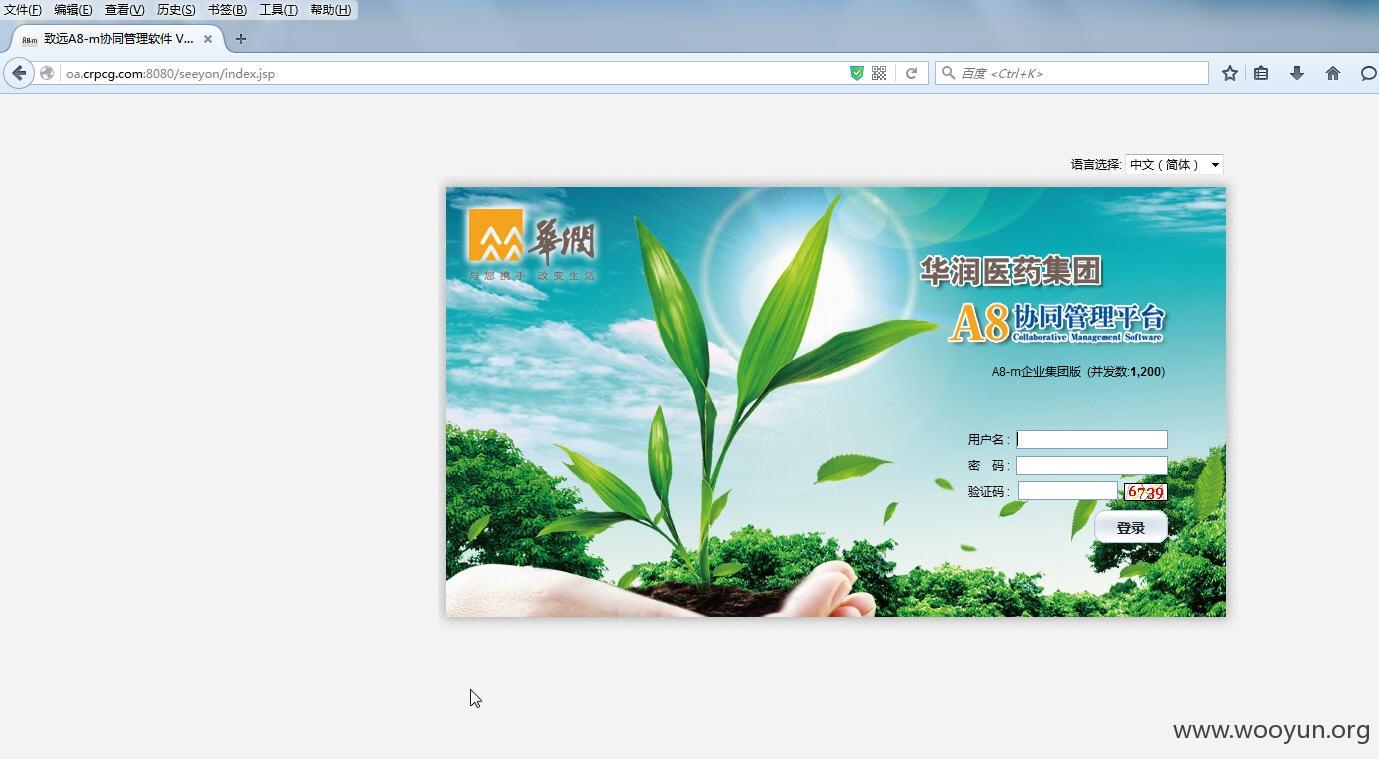The height and width of the screenshot is (759, 1379).
Task: Focus the 密码 input field
Action: click(1092, 466)
